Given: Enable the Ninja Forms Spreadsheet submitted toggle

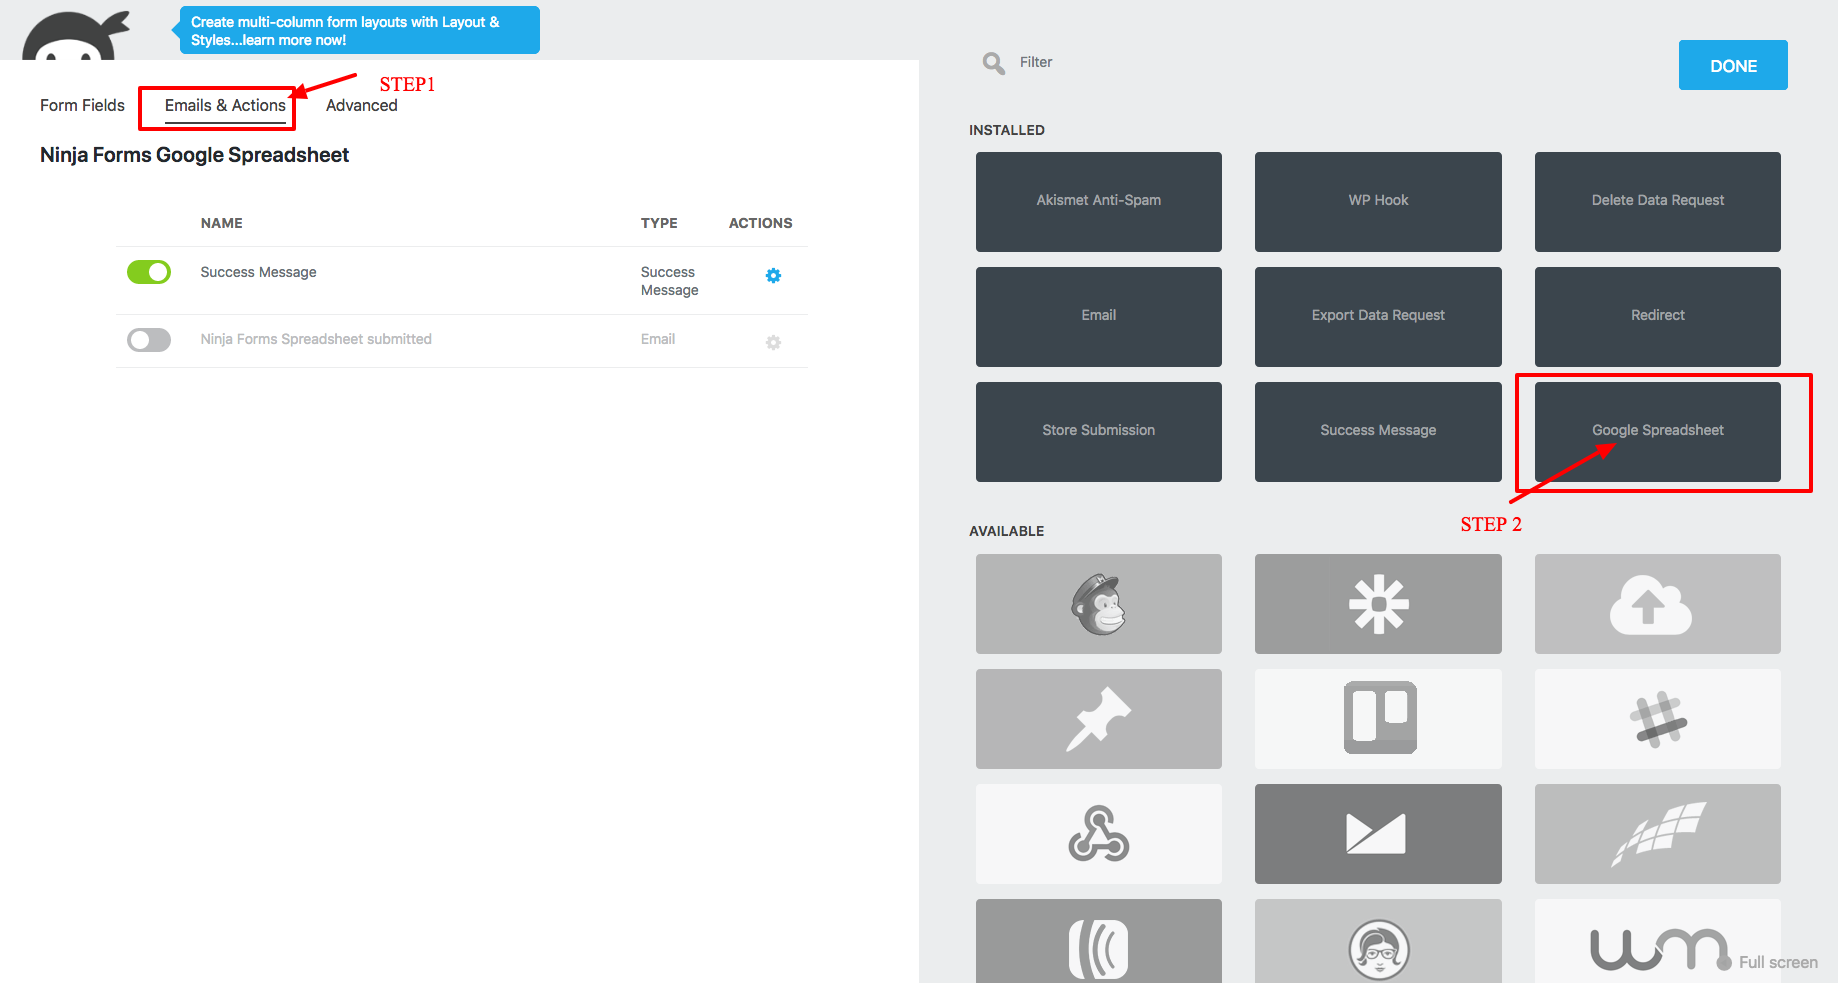Looking at the screenshot, I should [x=149, y=340].
